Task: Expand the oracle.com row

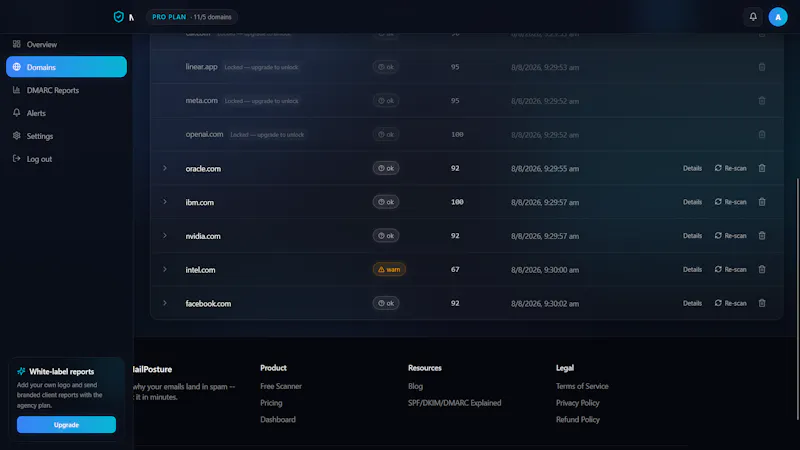Action: click(x=165, y=168)
